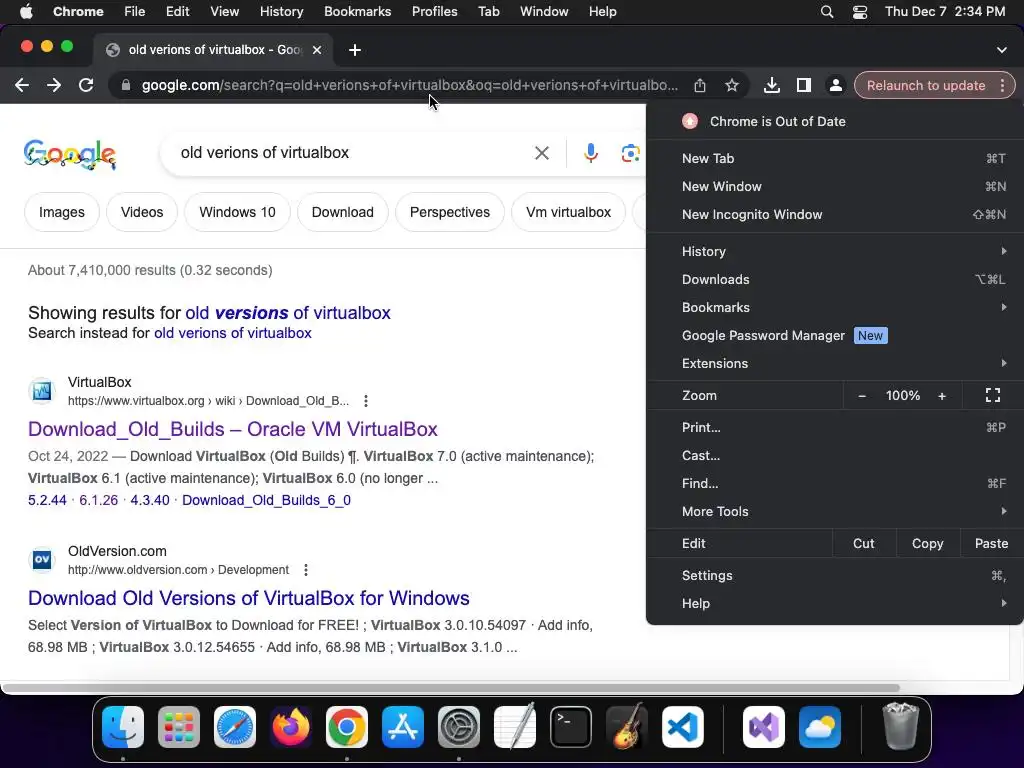This screenshot has width=1024, height=768.
Task: Choose Find... in the Chrome menu
Action: click(835, 484)
